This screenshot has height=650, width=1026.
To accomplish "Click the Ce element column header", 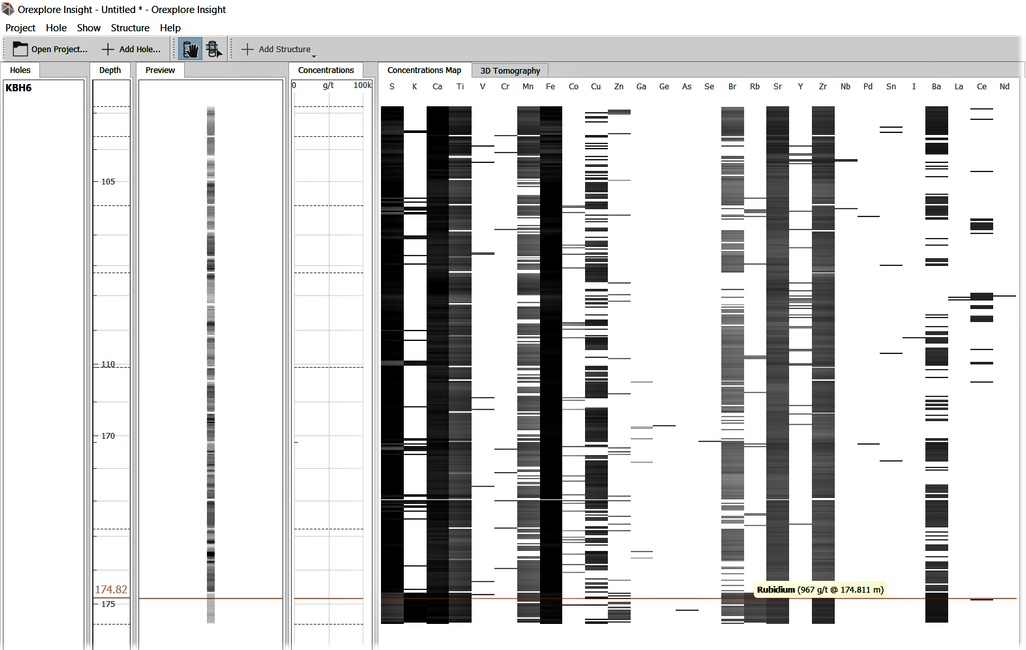I will click(982, 86).
